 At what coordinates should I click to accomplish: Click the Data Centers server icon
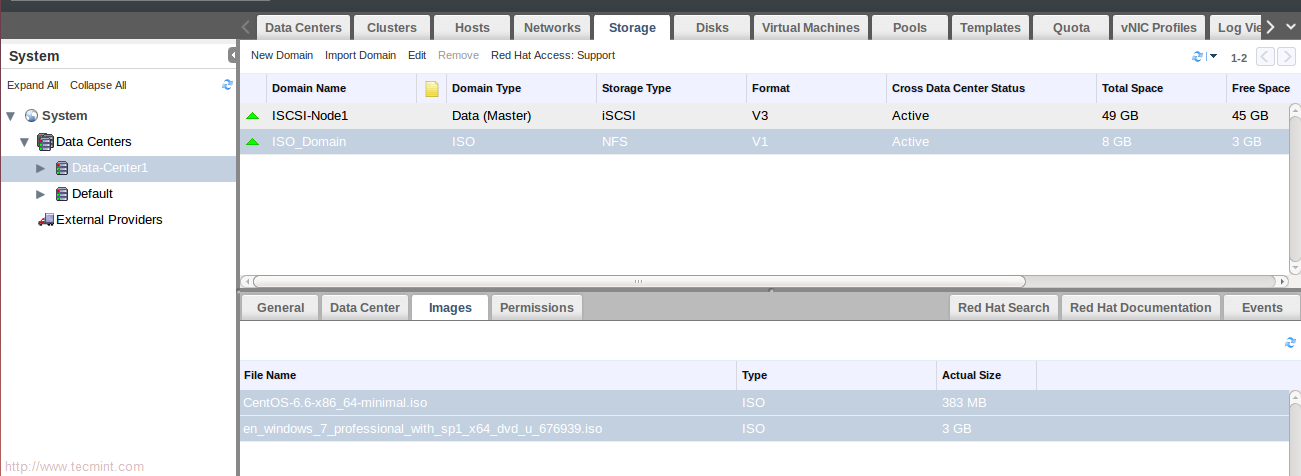[x=45, y=142]
